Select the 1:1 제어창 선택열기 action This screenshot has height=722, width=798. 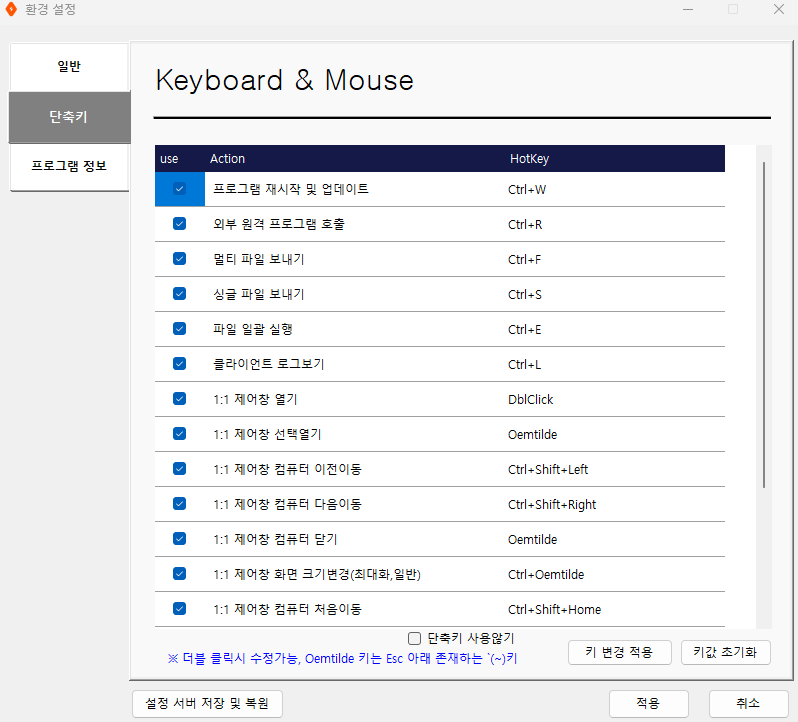coord(267,435)
